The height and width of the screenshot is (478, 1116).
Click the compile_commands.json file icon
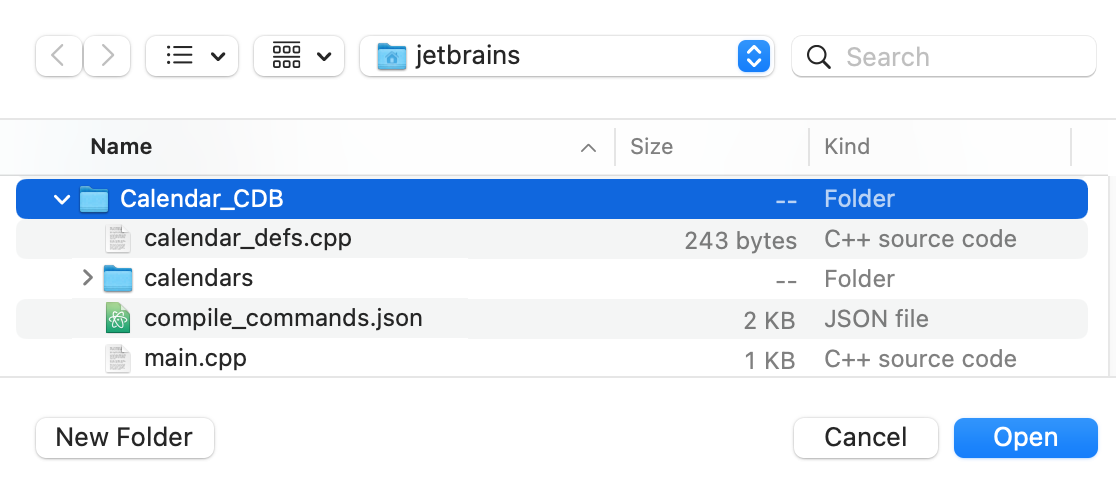119,319
